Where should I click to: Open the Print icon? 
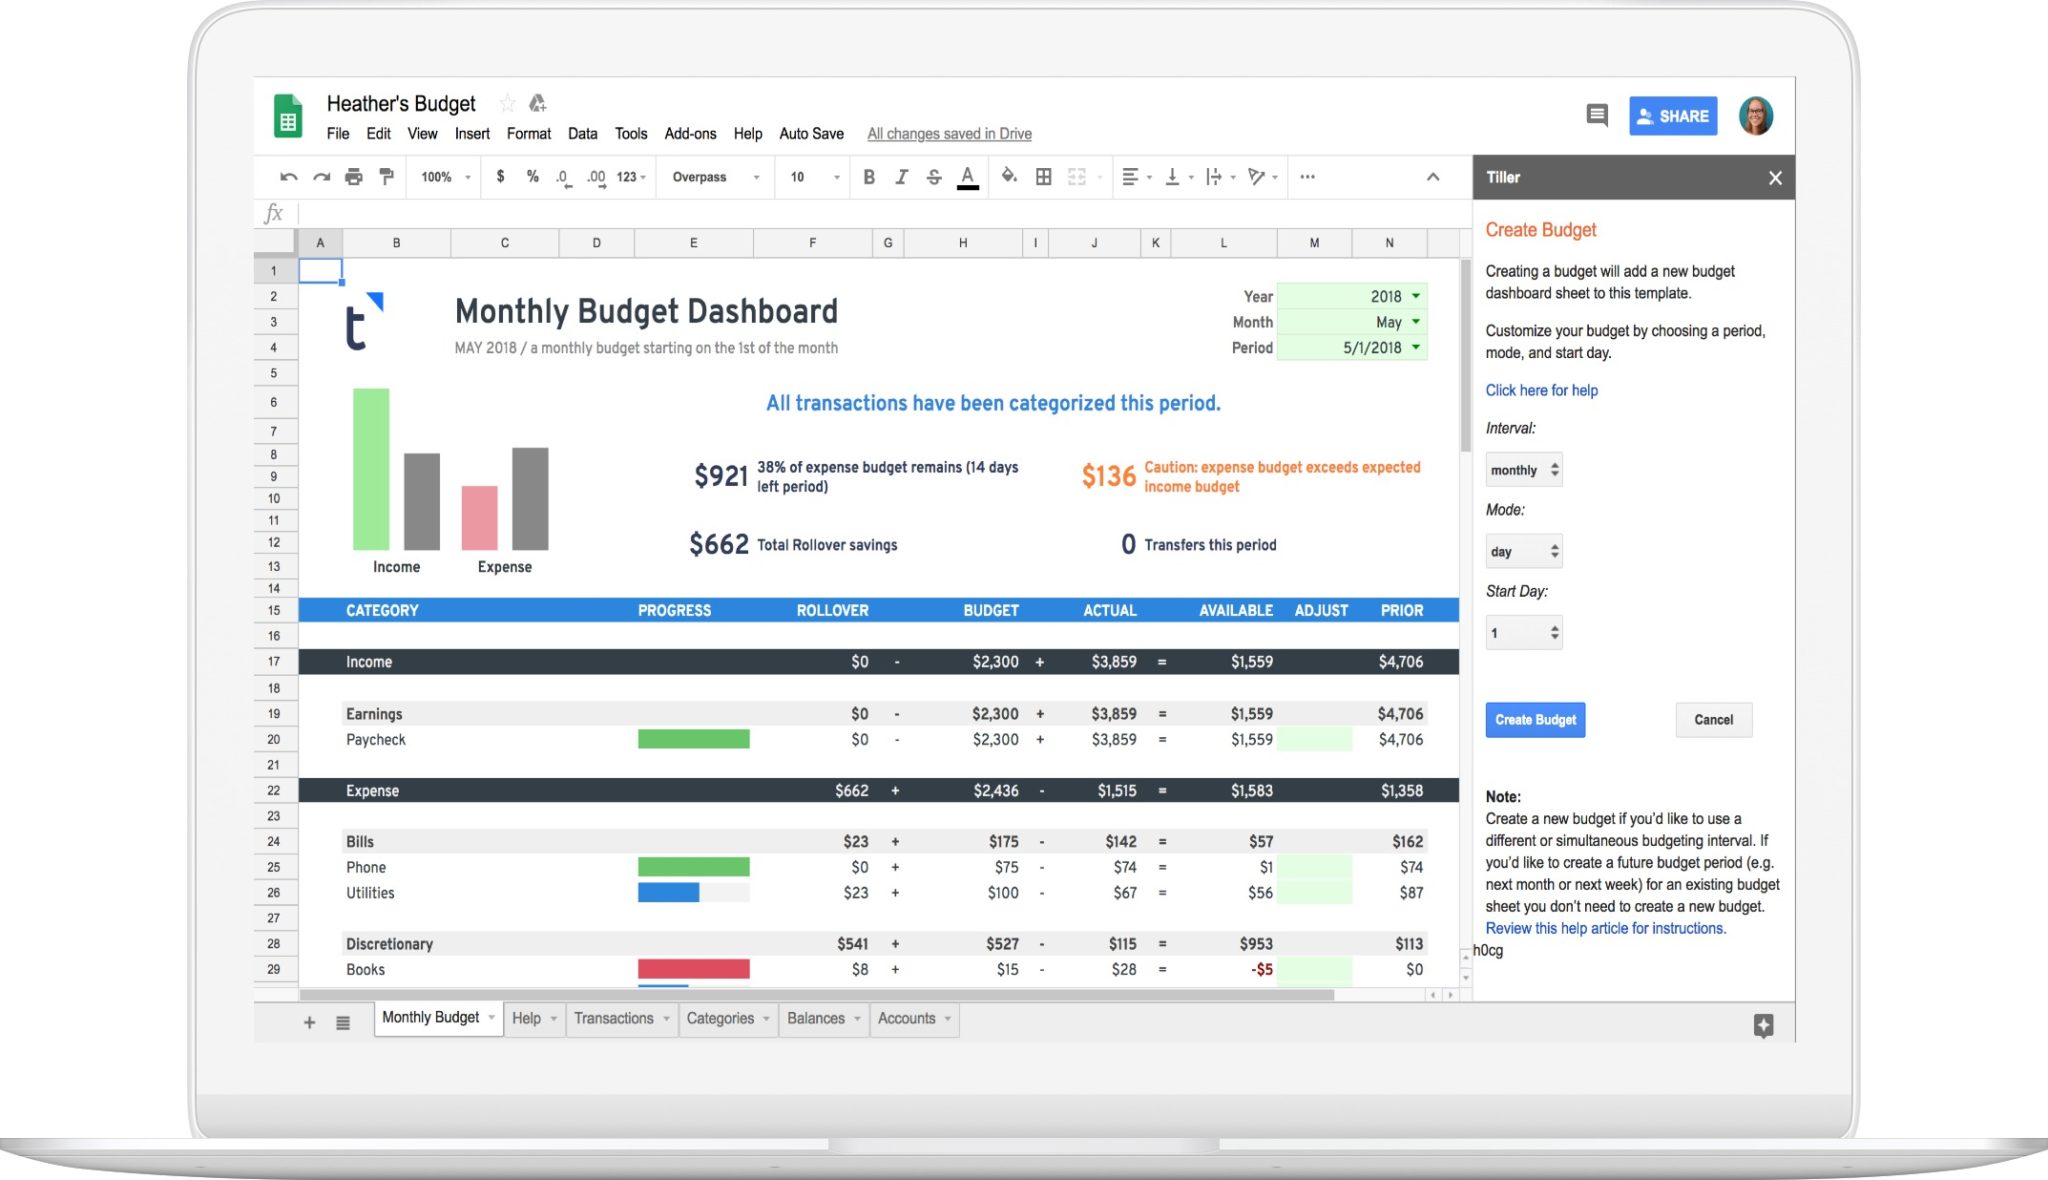tap(355, 177)
